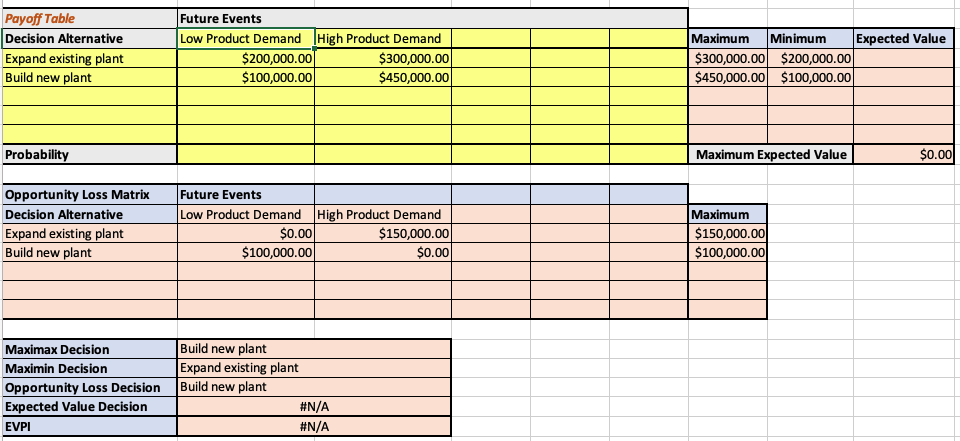
Task: Select Decision Alternative header in Payoff Table
Action: click(x=90, y=39)
